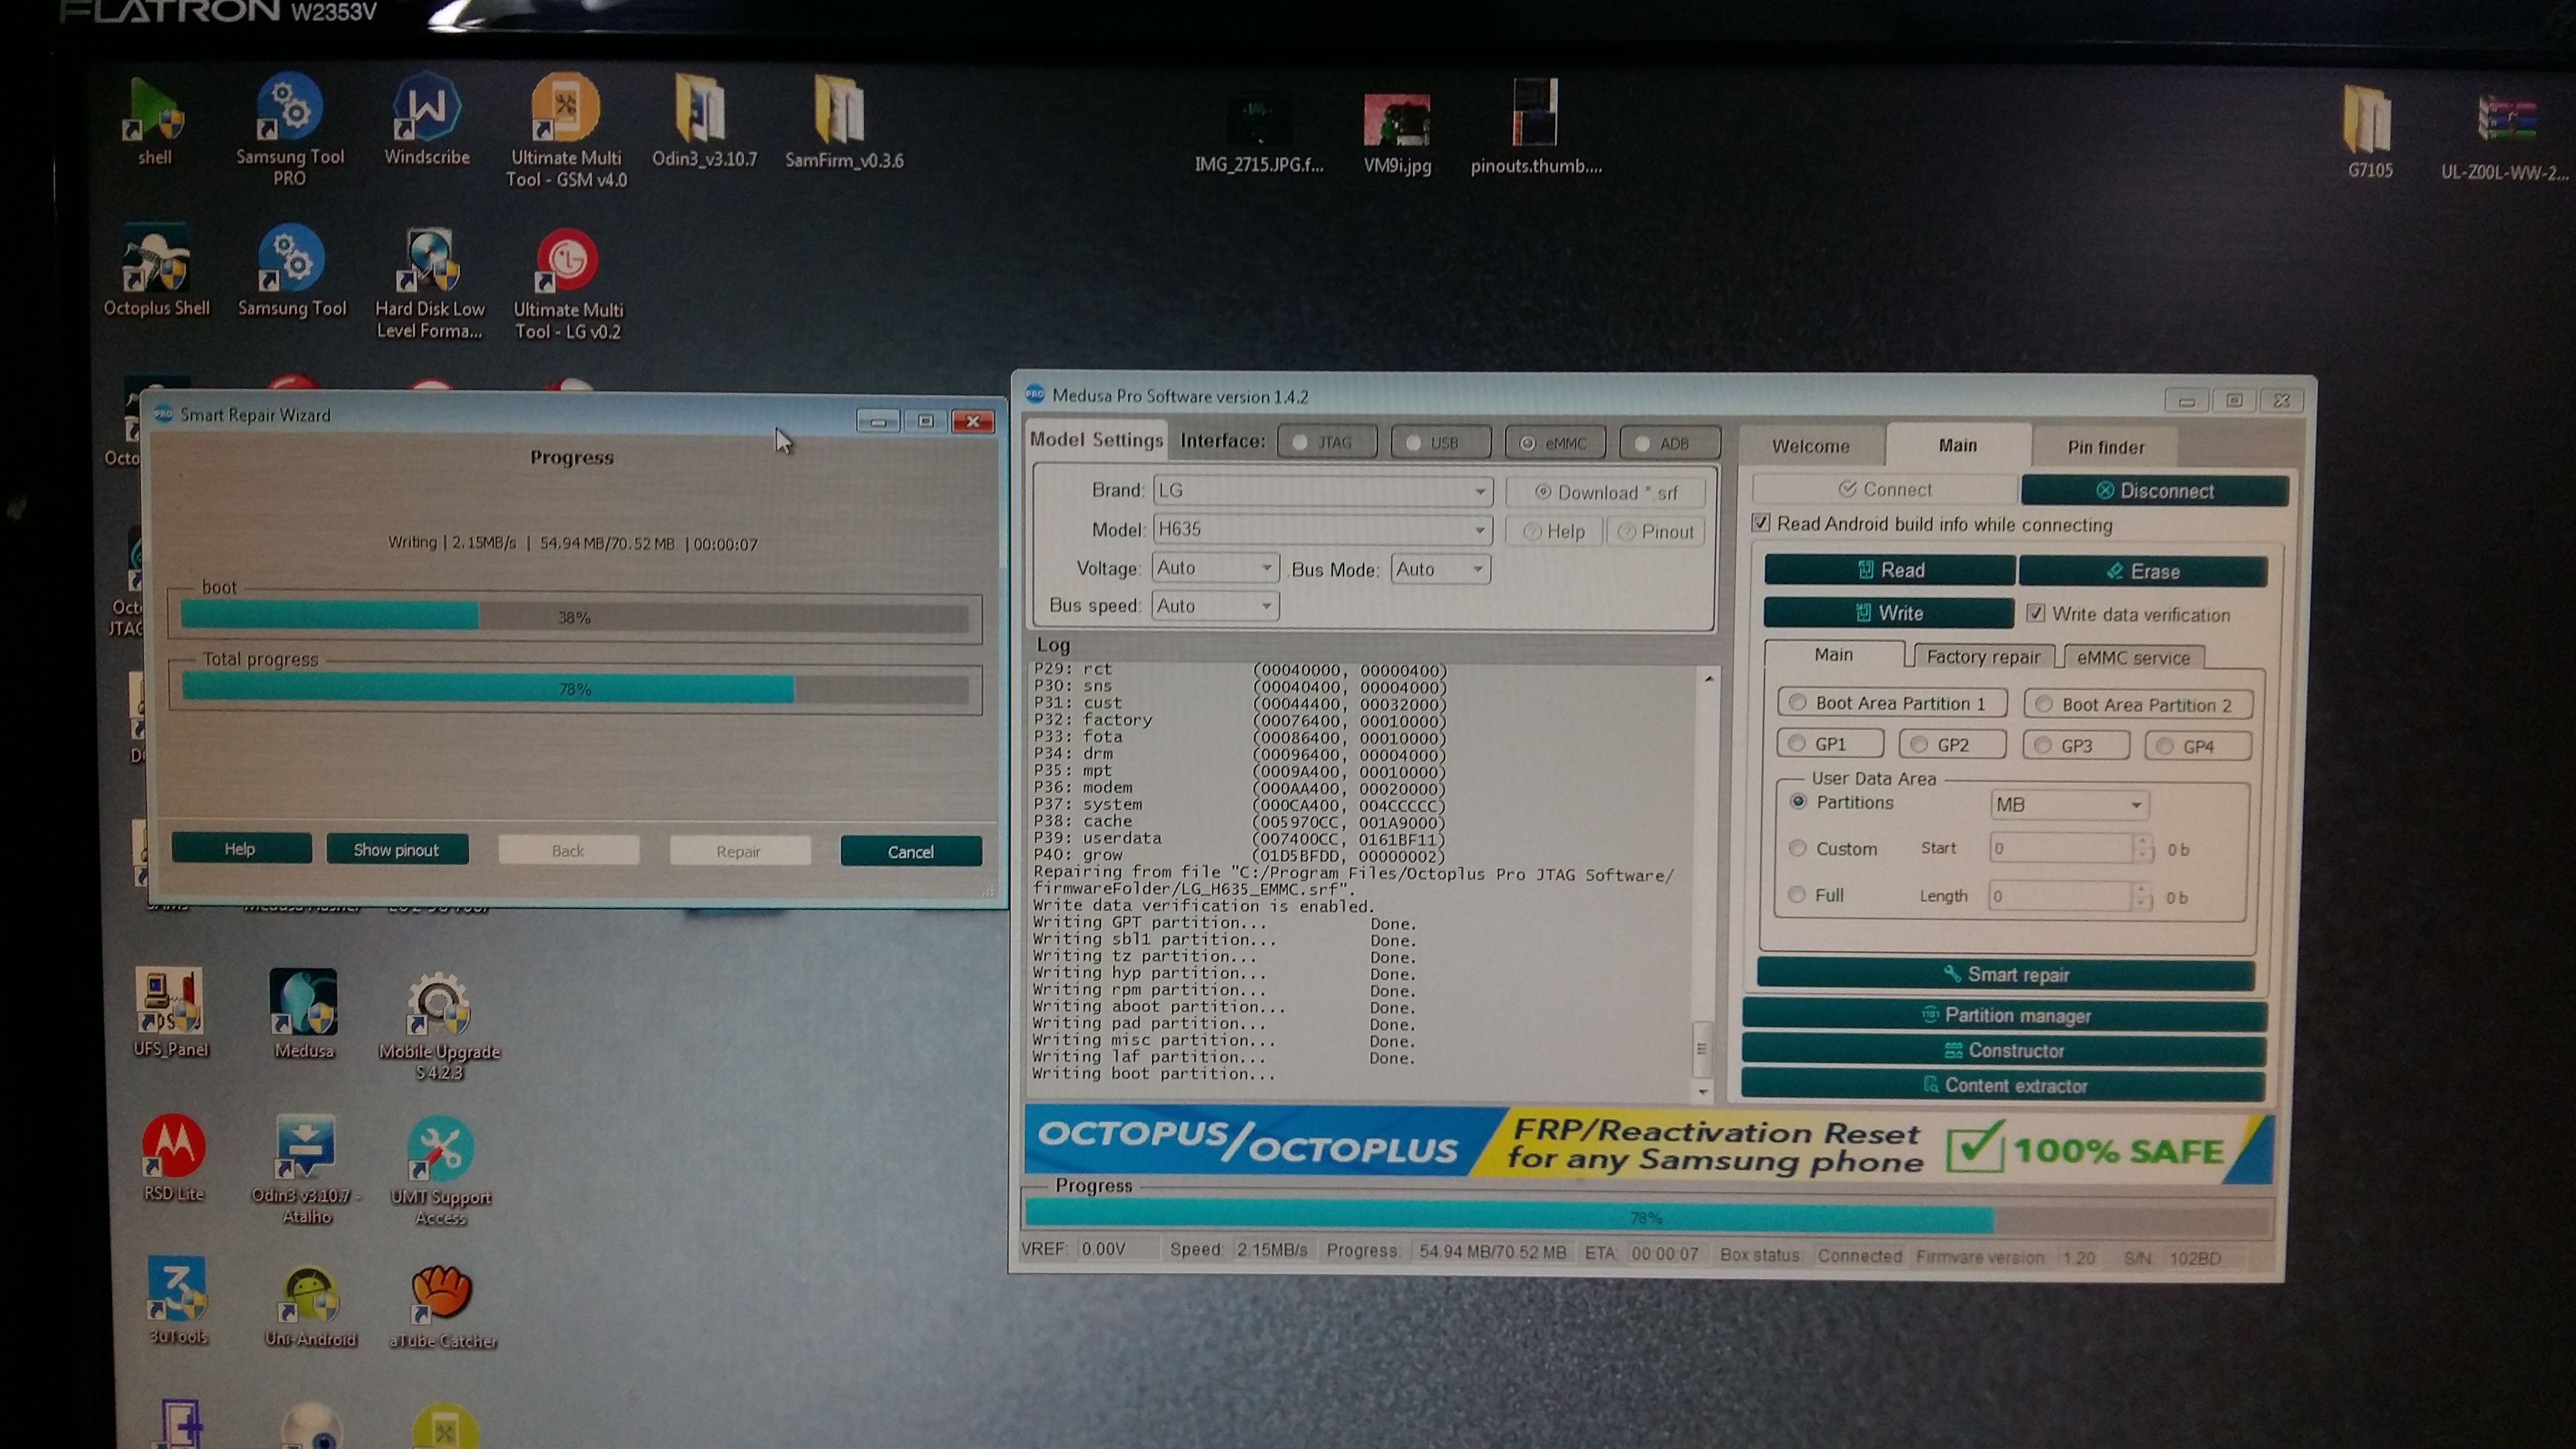This screenshot has height=1449, width=2576.
Task: Click Show pinout in the wizard
Action: 396,850
